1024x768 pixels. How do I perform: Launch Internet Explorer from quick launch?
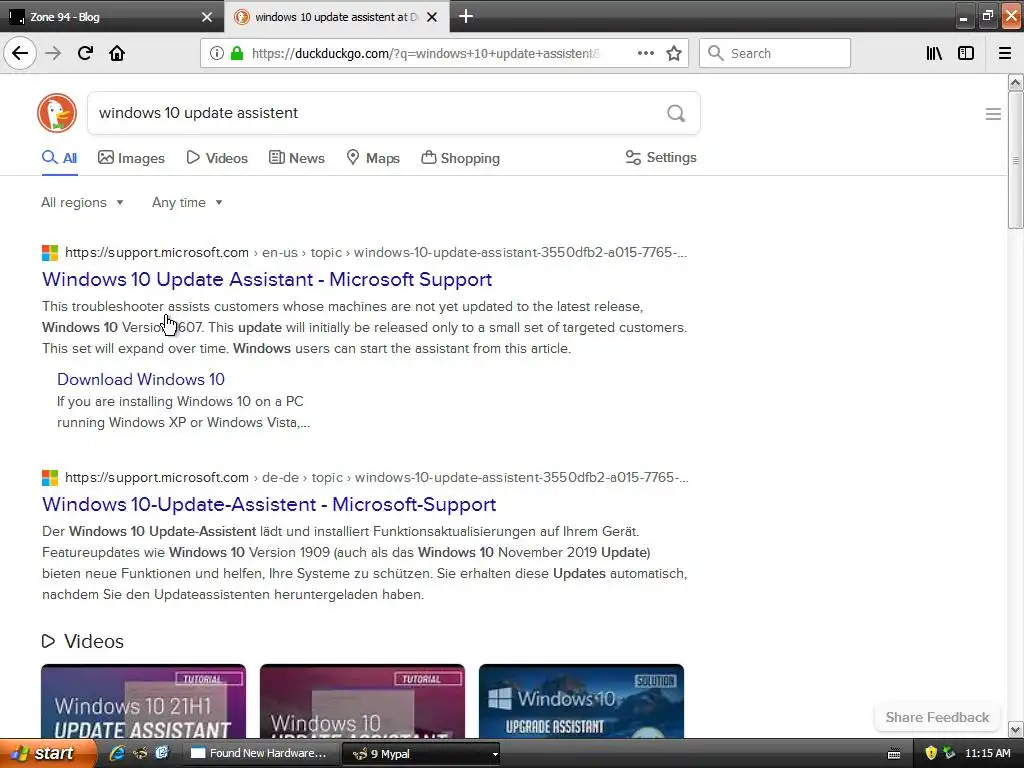point(117,754)
